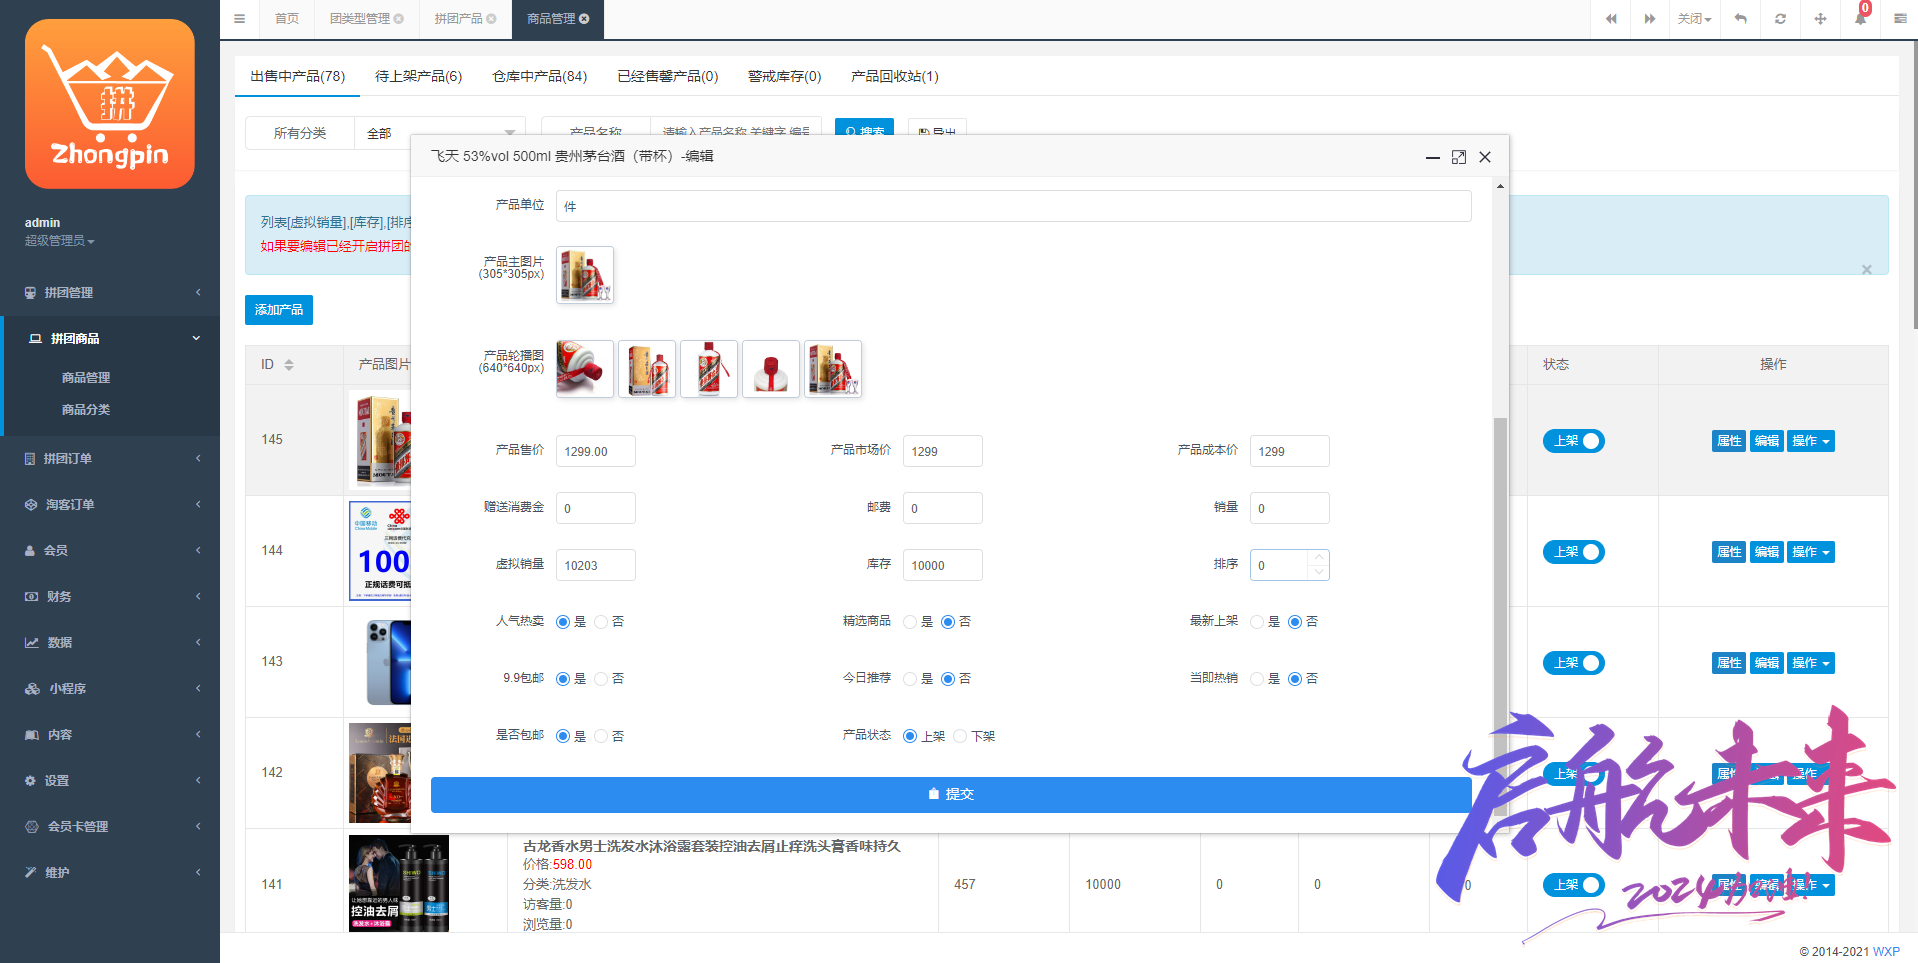Viewport: 1918px width, 963px height.
Task: Click the fifth carousel image thumbnail
Action: (833, 369)
